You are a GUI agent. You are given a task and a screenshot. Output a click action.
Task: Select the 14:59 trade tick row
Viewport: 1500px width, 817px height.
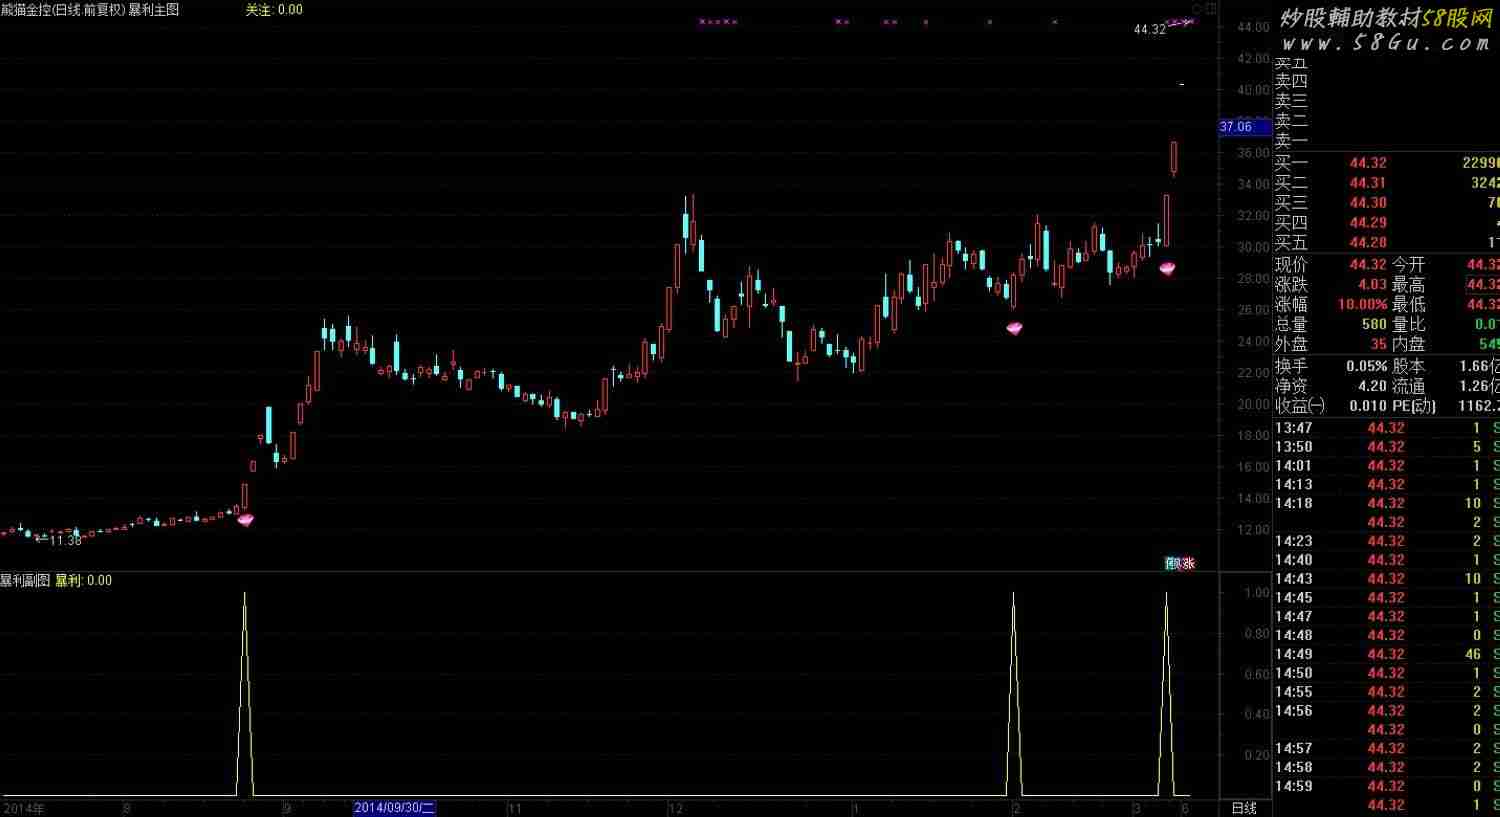pyautogui.click(x=1387, y=786)
